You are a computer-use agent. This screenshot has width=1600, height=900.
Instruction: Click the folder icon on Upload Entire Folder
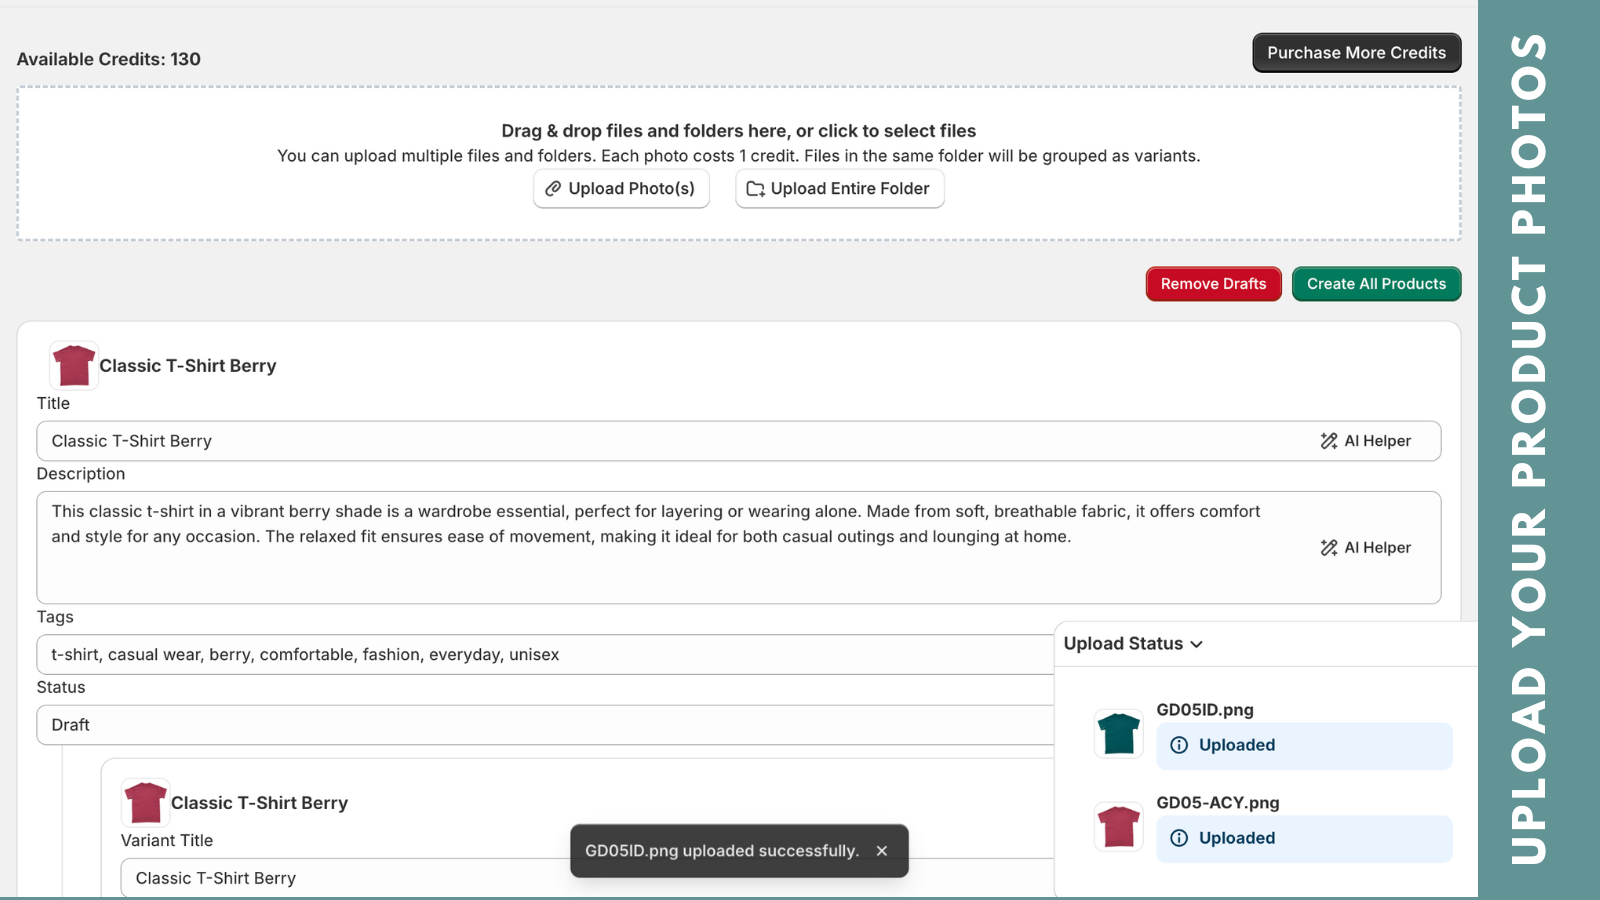[755, 189]
